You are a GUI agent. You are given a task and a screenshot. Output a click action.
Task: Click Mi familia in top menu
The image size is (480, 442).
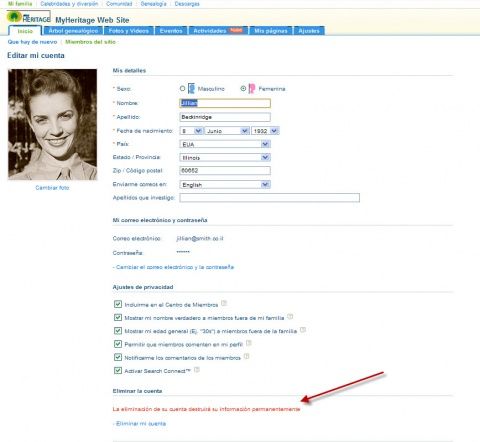[20, 4]
